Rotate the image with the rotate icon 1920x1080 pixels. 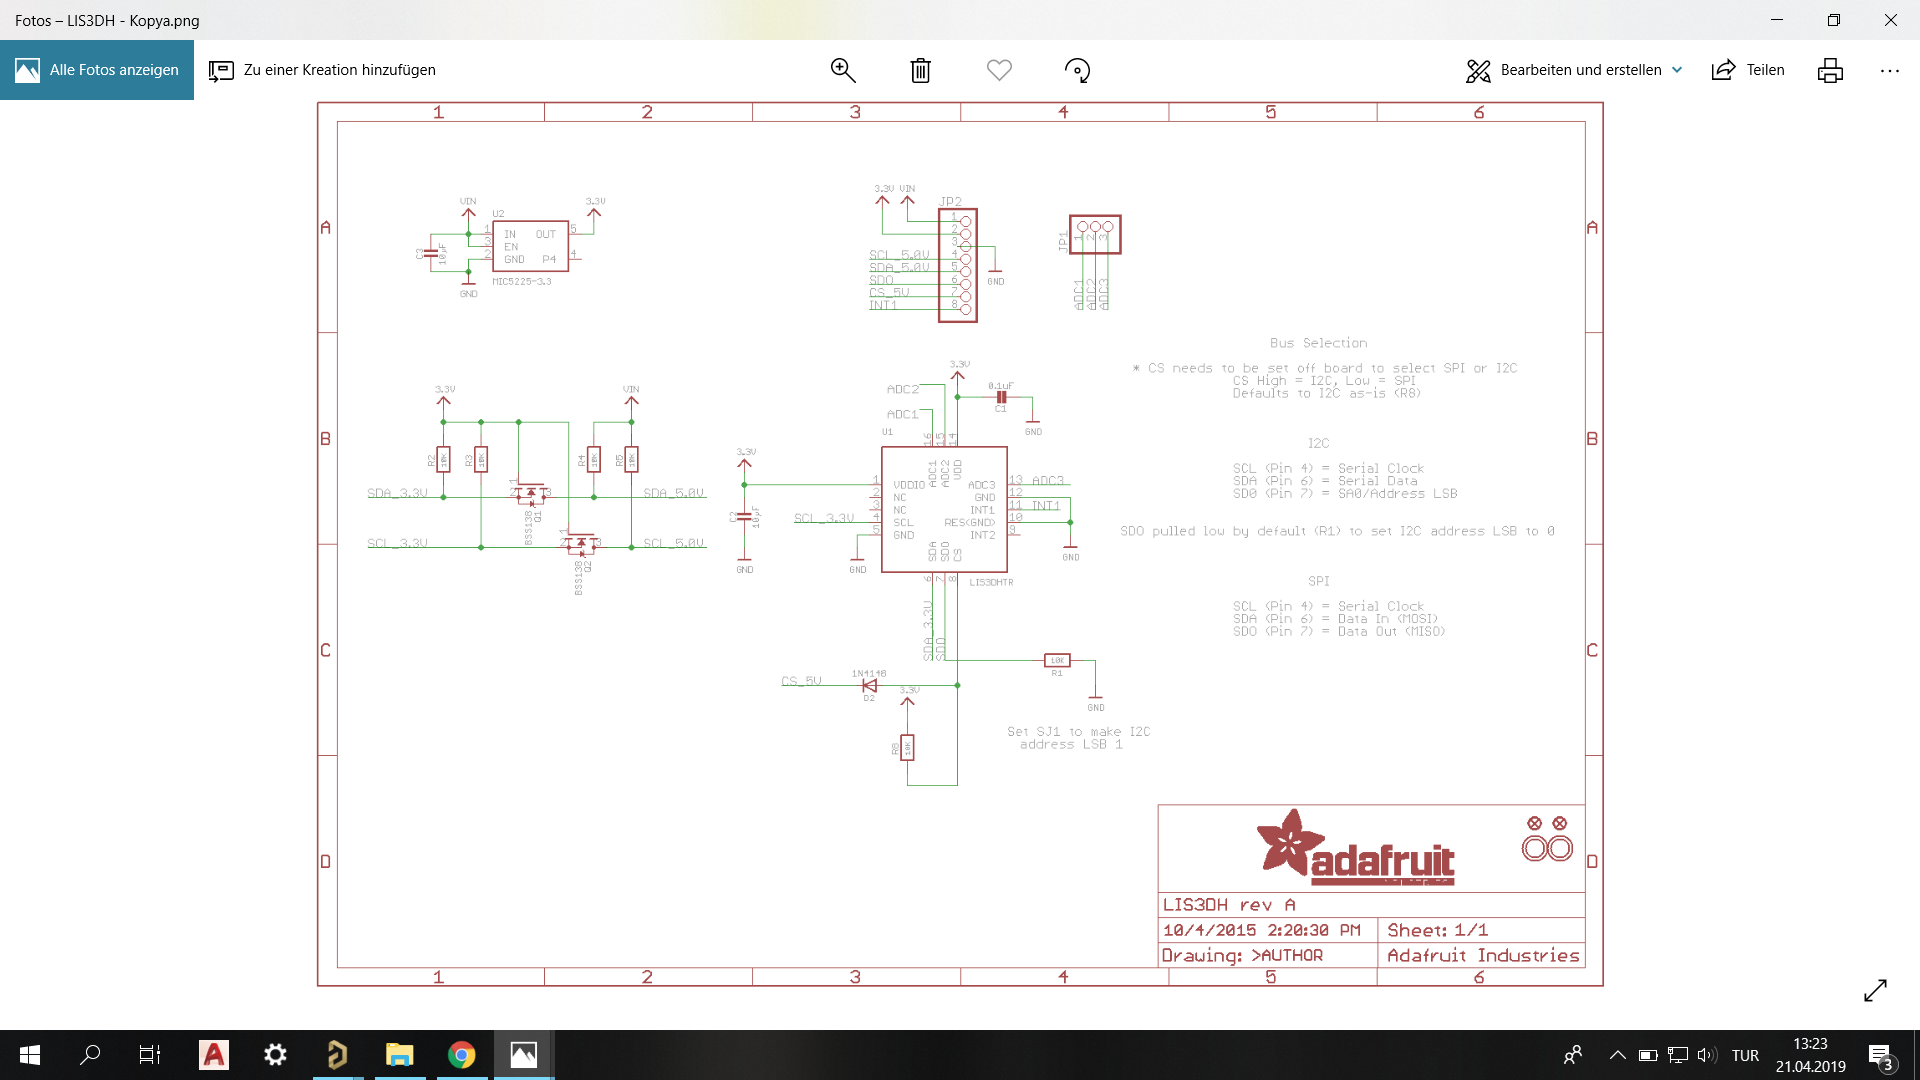tap(1077, 70)
